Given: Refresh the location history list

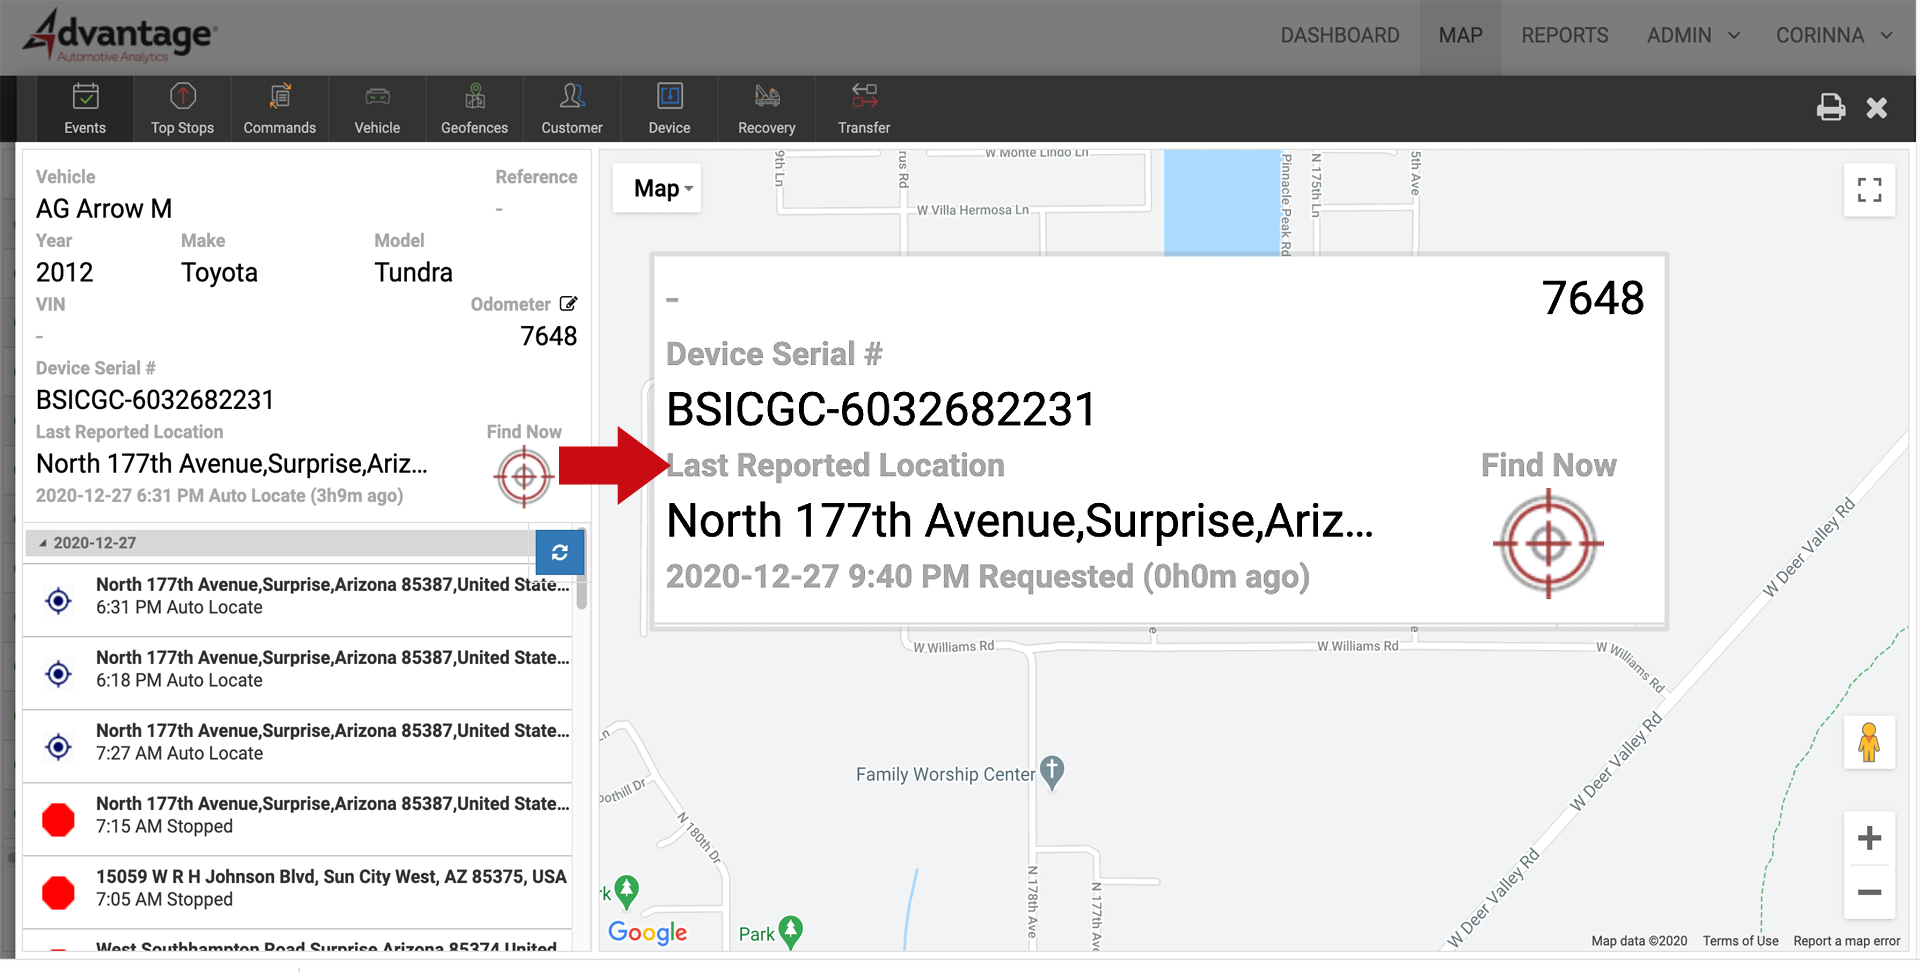Looking at the screenshot, I should pos(559,552).
